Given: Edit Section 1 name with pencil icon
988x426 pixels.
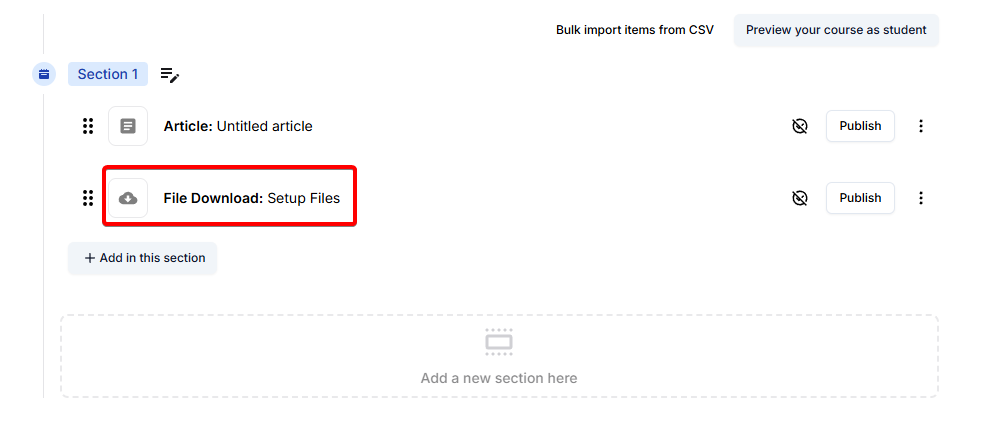Looking at the screenshot, I should coord(170,74).
